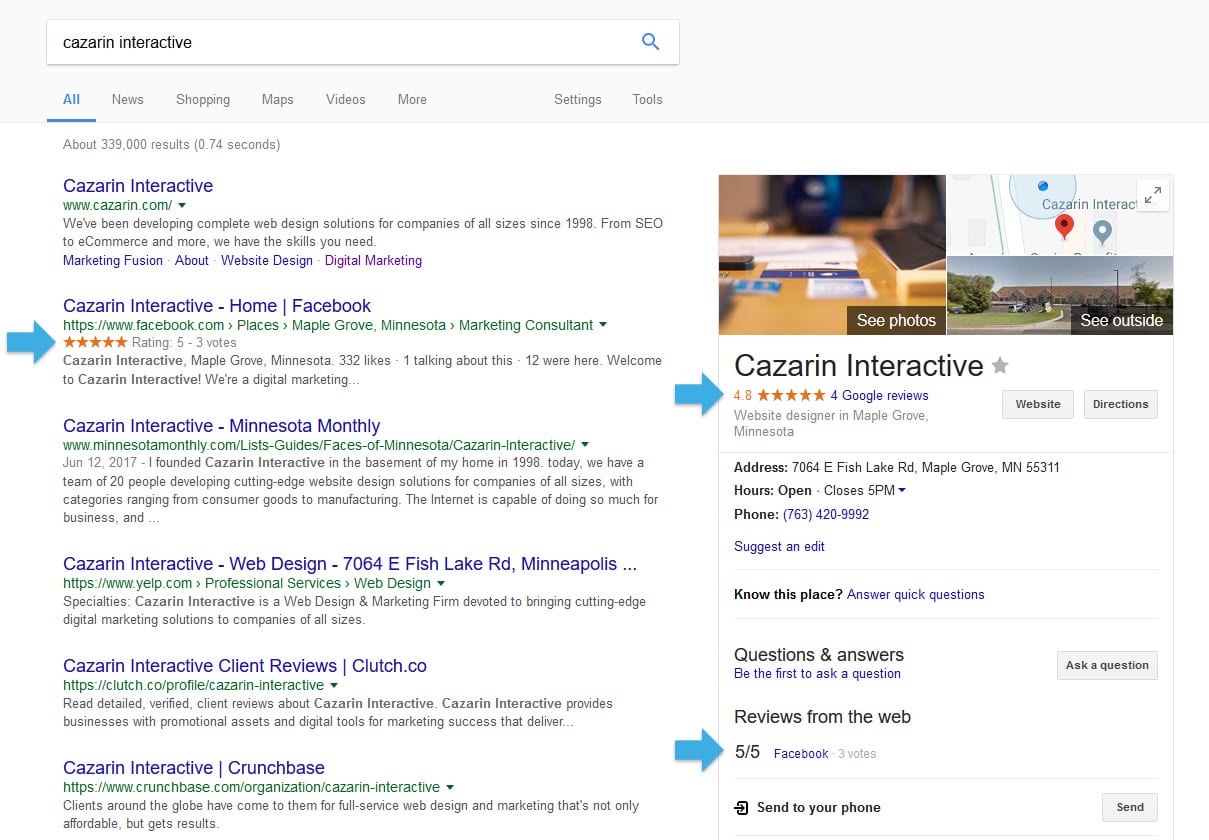The image size is (1209, 840).
Task: Open dropdown arrow for the Yelp result URL
Action: (440, 583)
